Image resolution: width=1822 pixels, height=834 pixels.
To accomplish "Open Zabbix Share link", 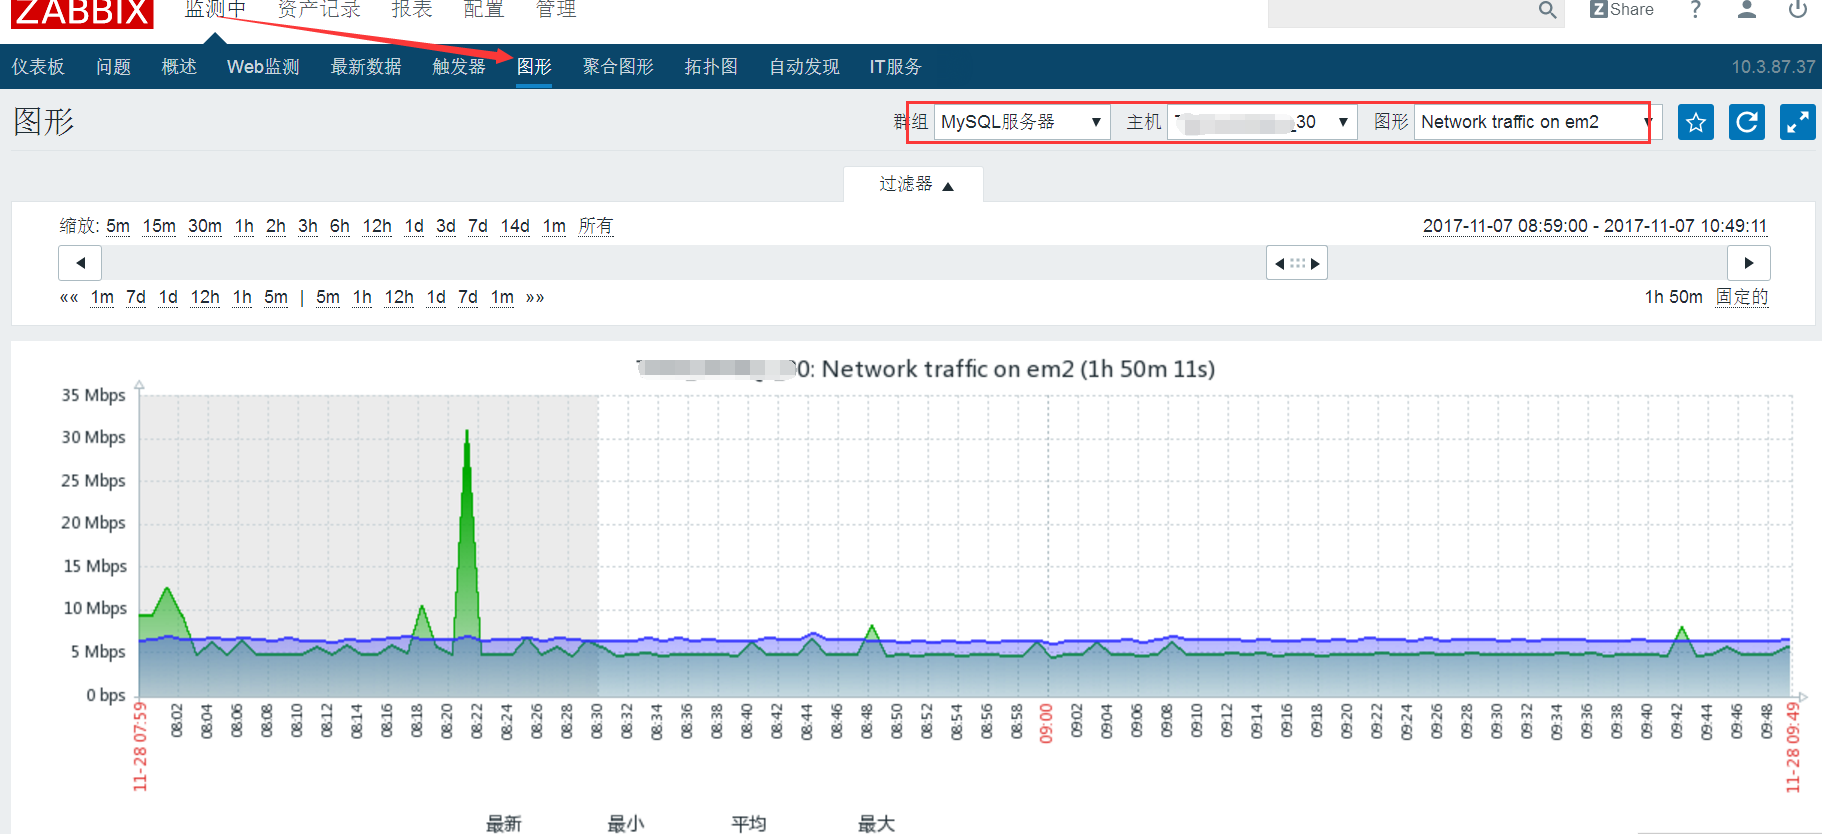I will [x=1622, y=9].
